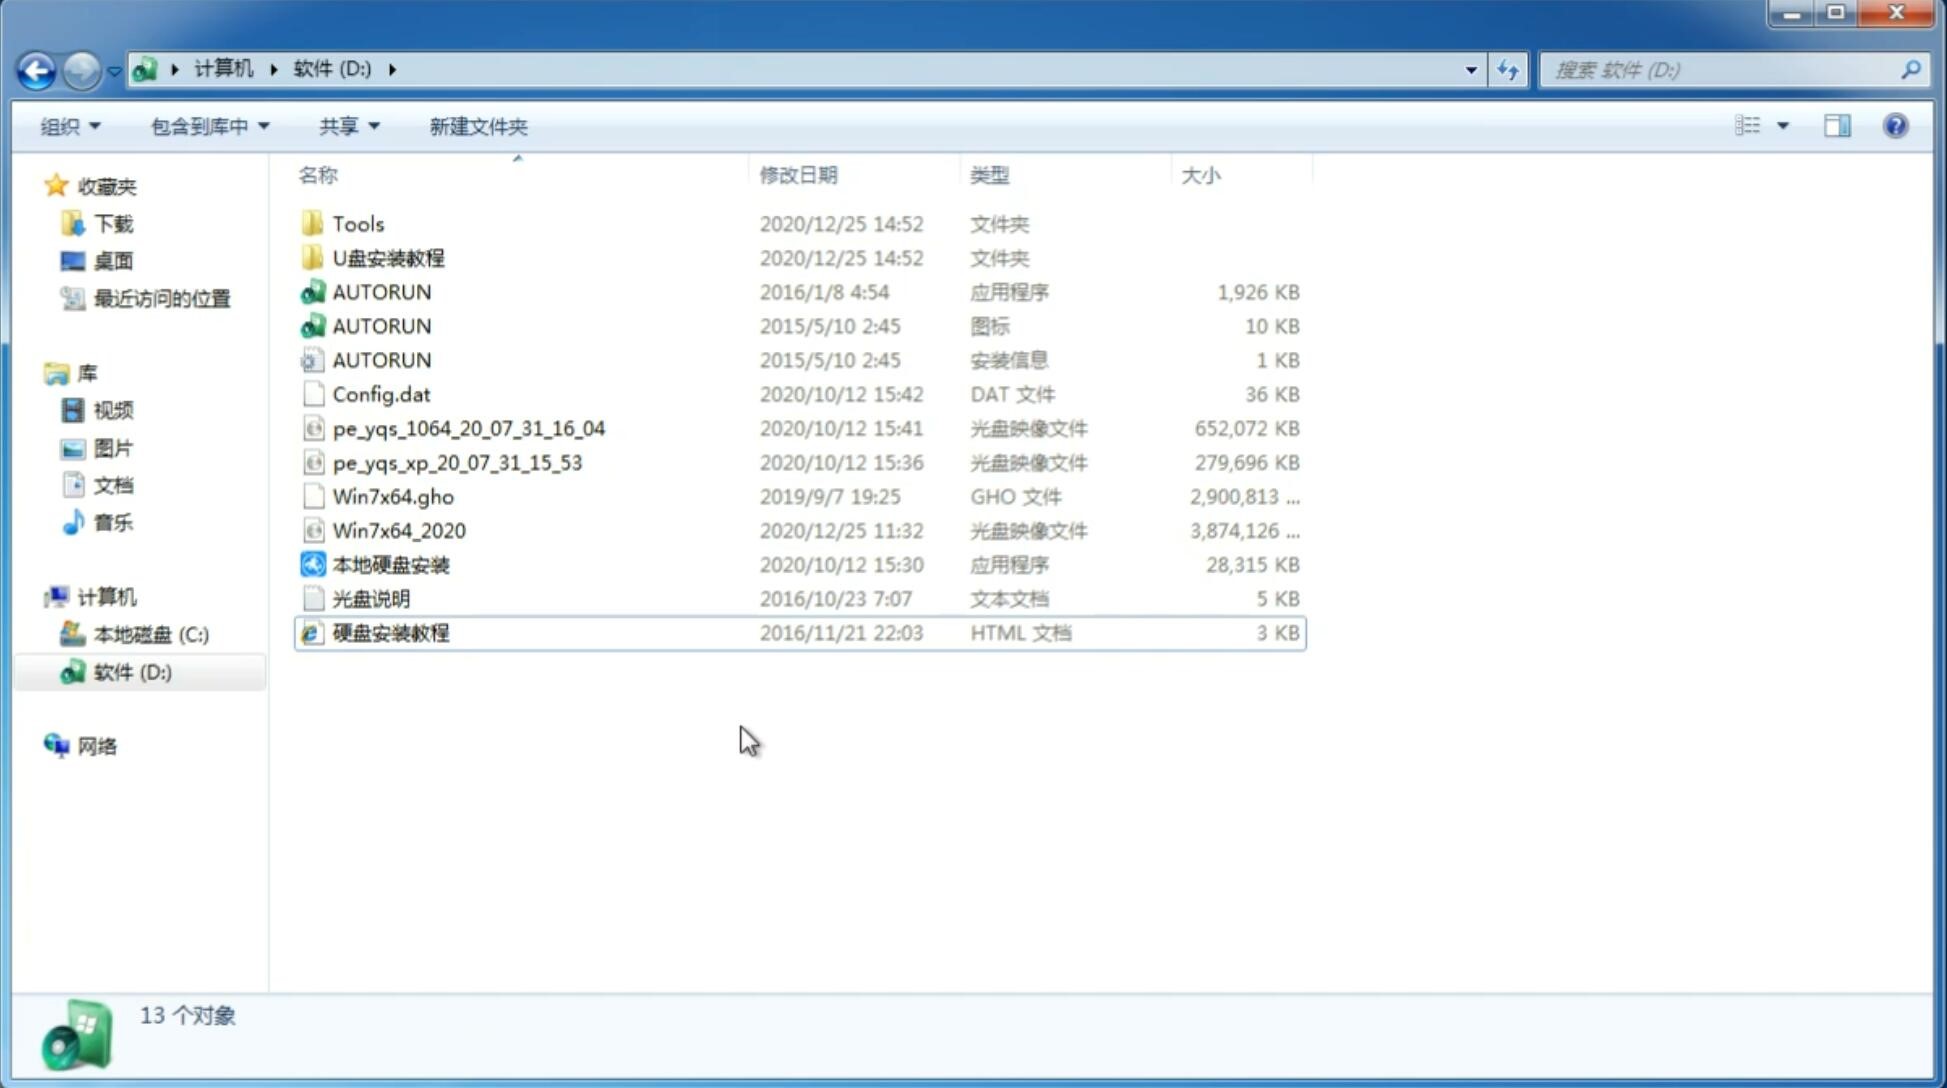This screenshot has width=1947, height=1088.
Task: Open pe_yqs_xp disc image file
Action: coord(456,462)
